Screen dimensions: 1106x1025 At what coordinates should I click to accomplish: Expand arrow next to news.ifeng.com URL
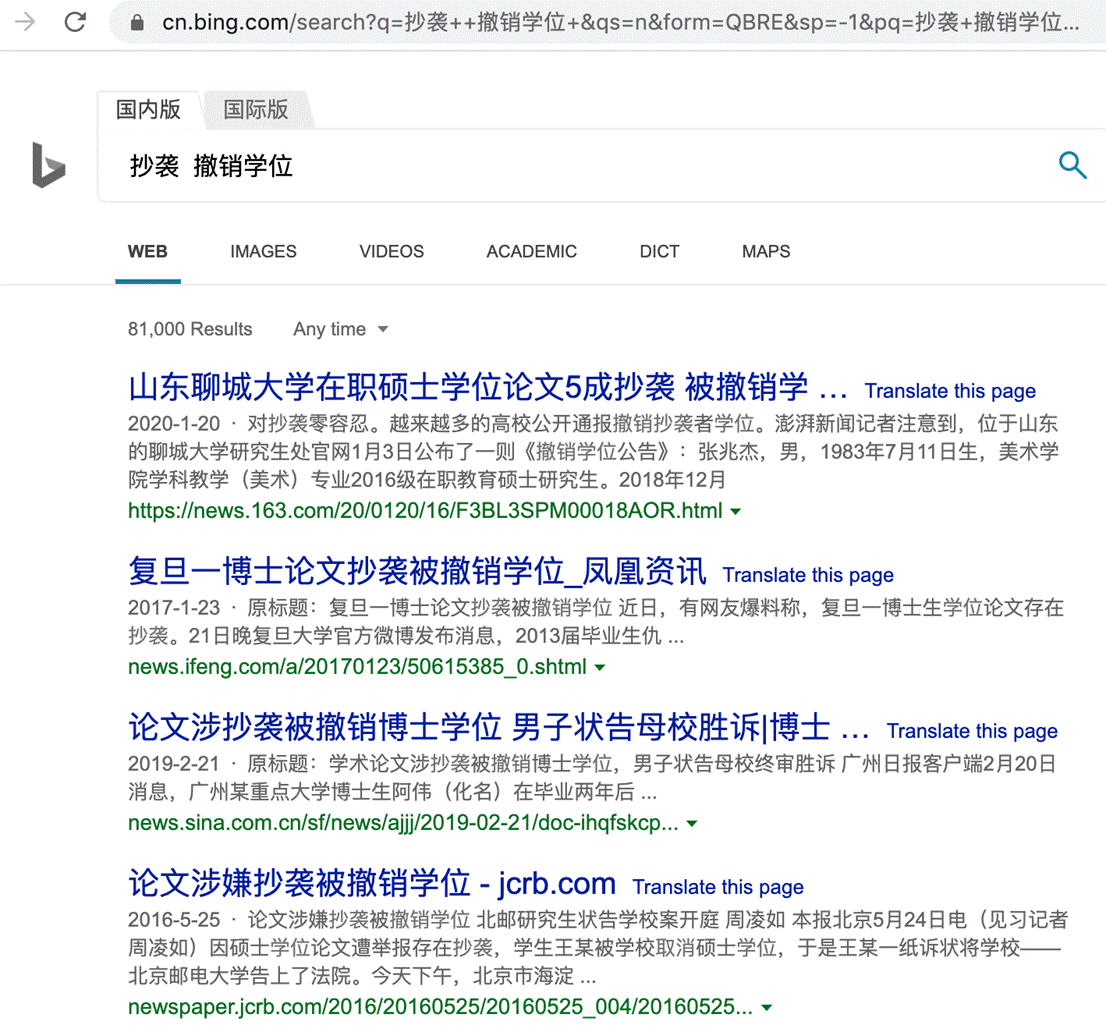click(600, 667)
